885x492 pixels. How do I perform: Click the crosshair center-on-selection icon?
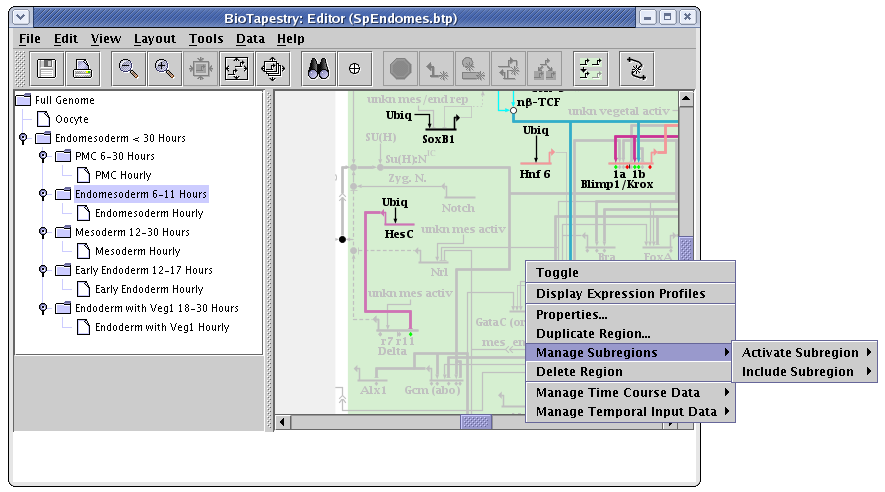click(354, 68)
